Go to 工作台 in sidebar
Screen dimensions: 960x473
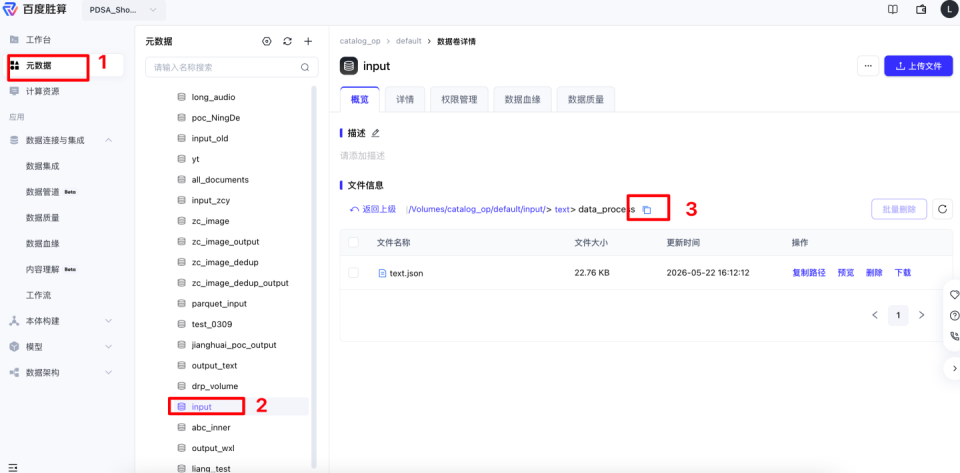click(x=38, y=40)
